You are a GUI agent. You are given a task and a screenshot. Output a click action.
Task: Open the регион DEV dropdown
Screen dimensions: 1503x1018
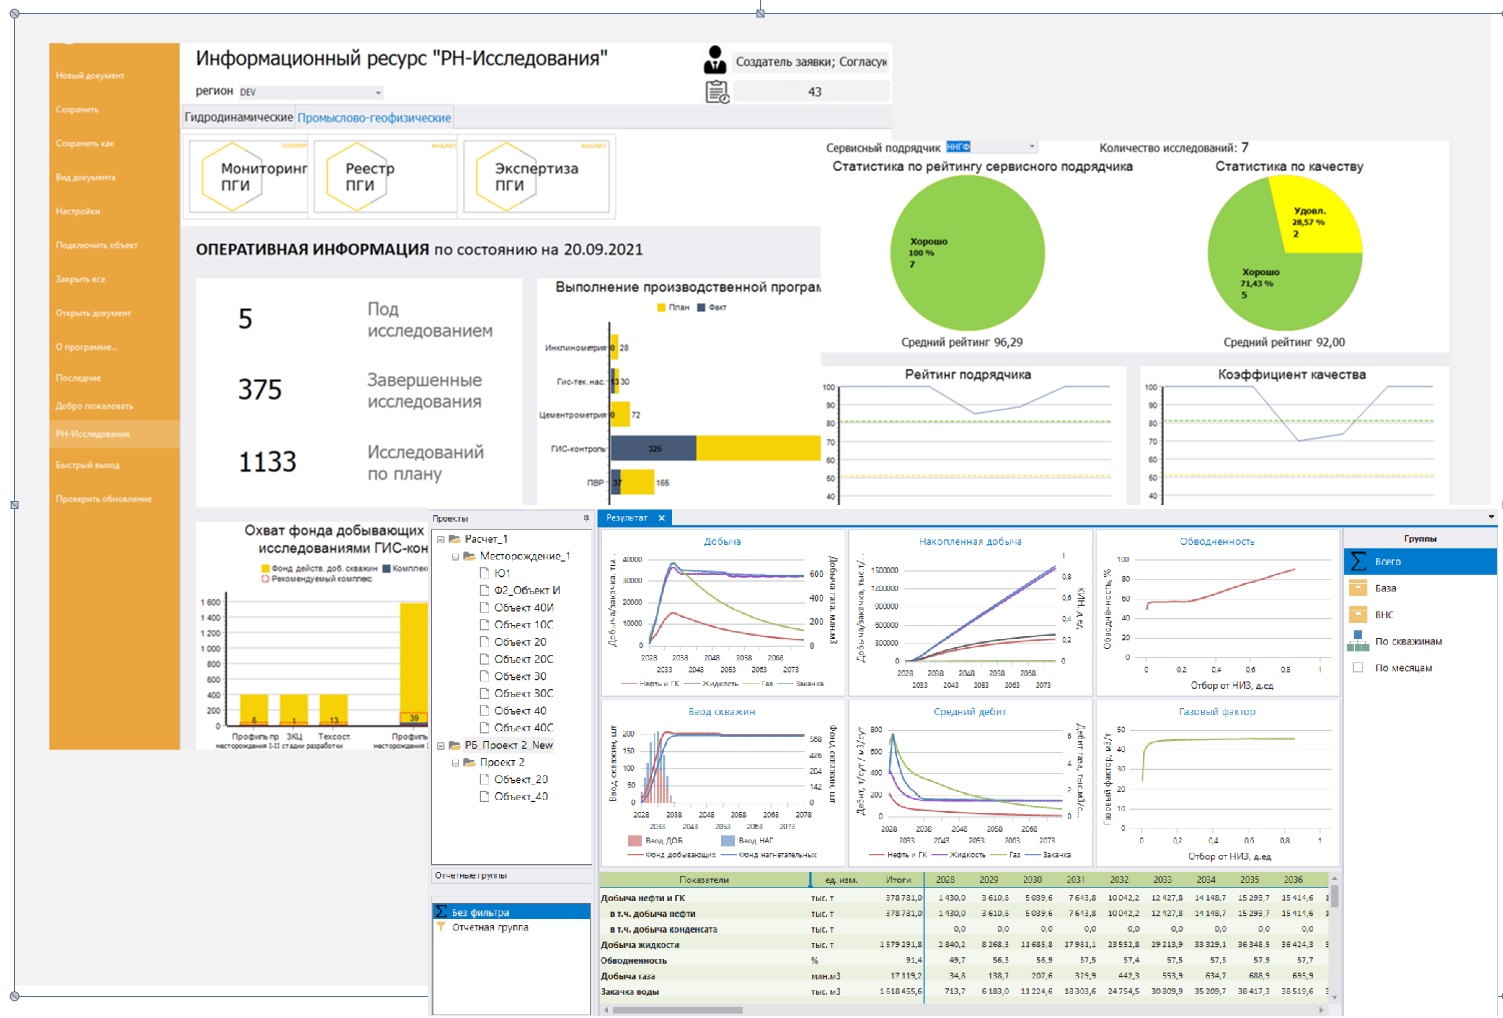(311, 92)
